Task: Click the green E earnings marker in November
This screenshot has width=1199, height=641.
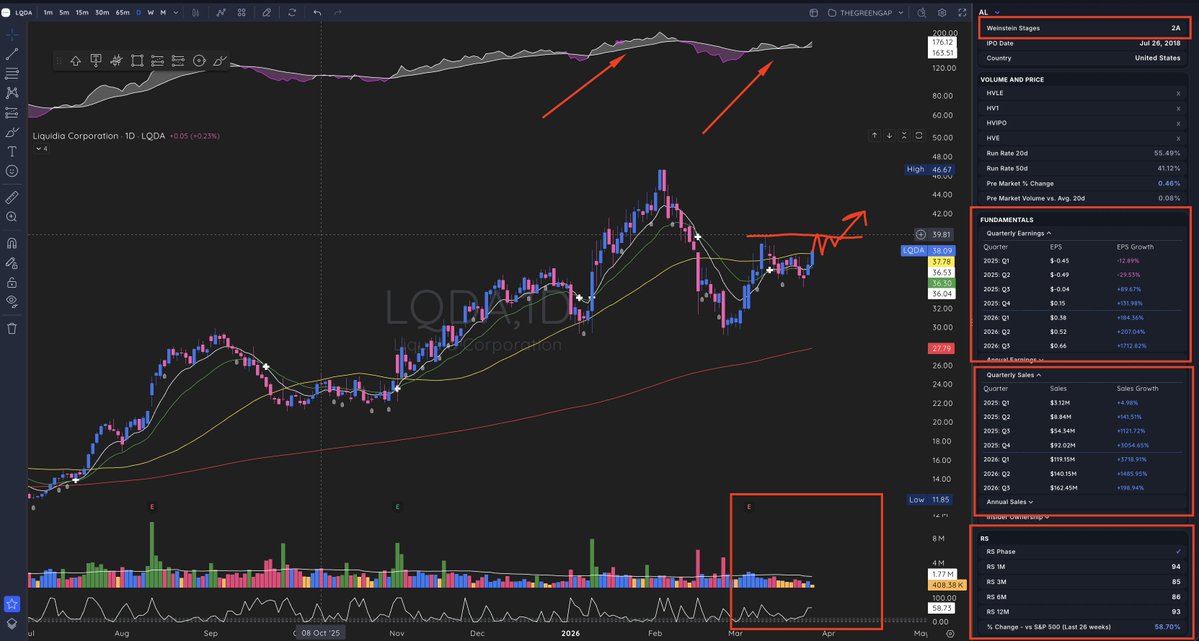Action: 397,506
